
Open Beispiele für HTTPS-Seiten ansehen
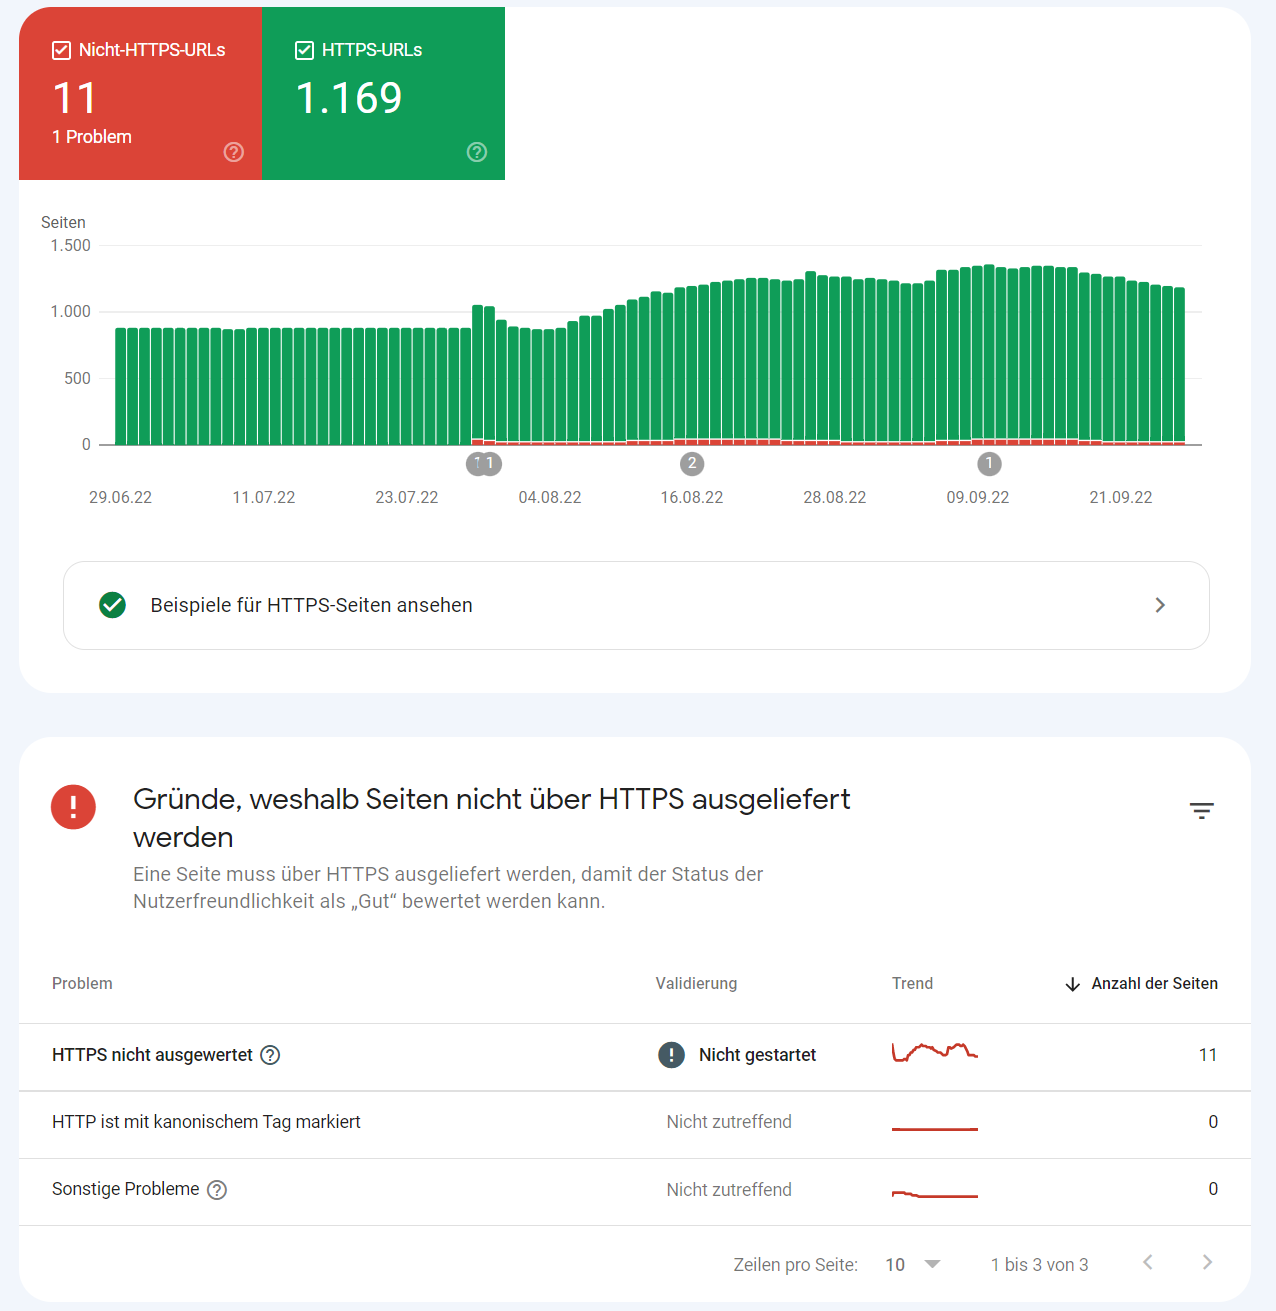coord(311,605)
